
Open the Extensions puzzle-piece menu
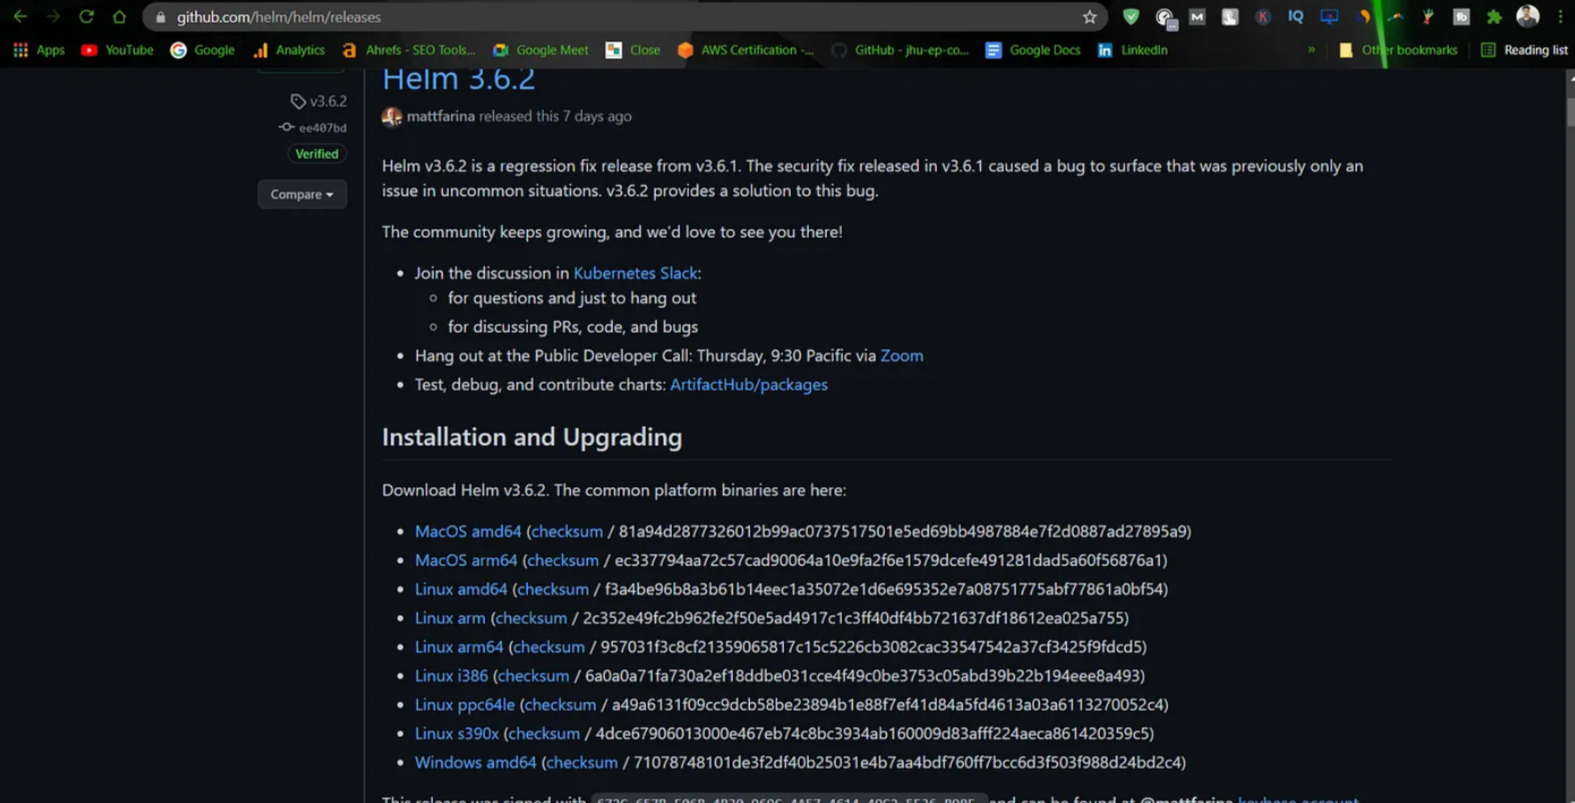coord(1494,17)
